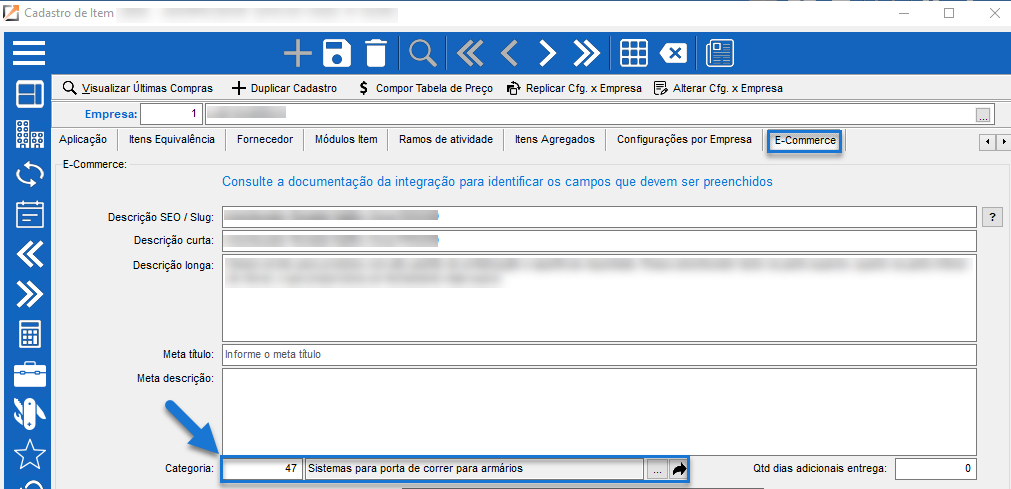Open search with the magnifying glass icon
This screenshot has width=1011, height=489.
423,53
